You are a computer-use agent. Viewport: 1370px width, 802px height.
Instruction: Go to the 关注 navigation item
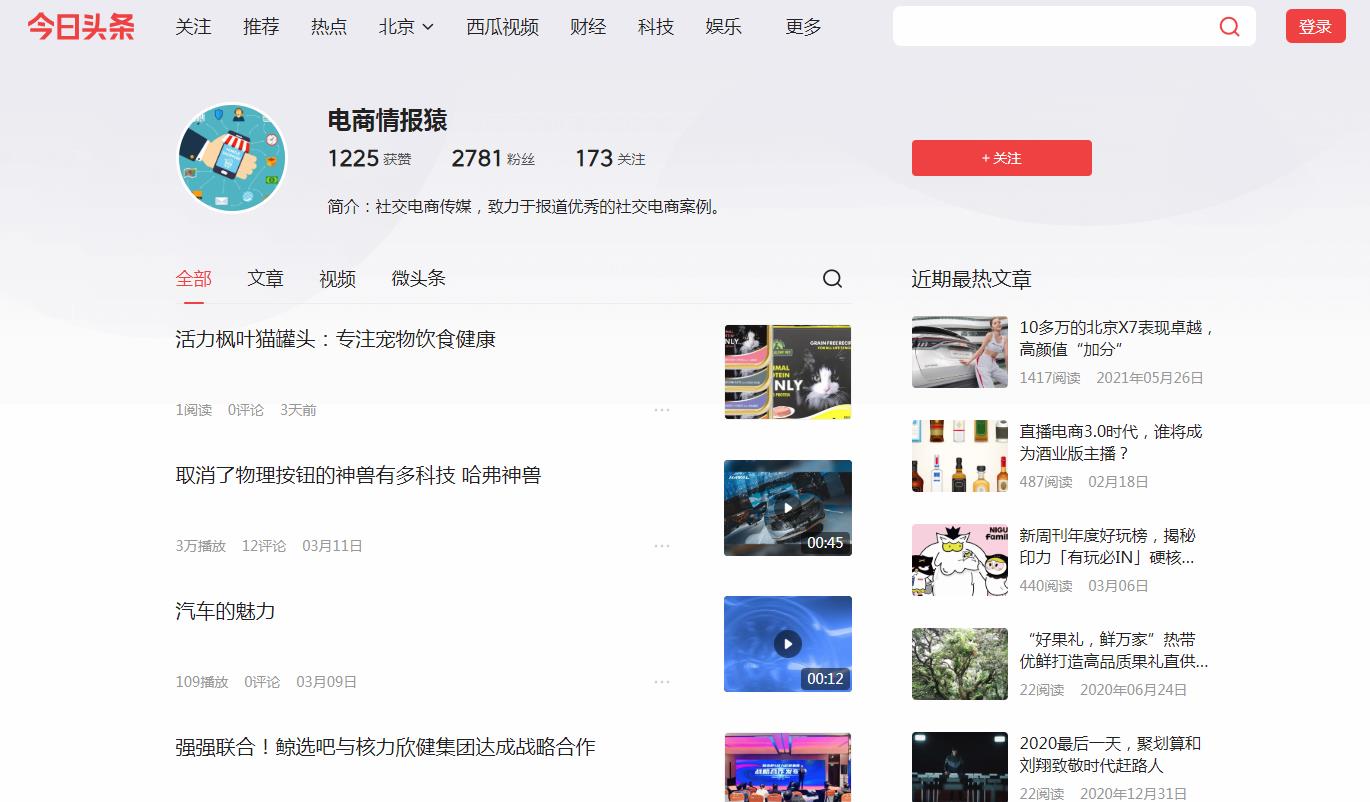tap(193, 27)
